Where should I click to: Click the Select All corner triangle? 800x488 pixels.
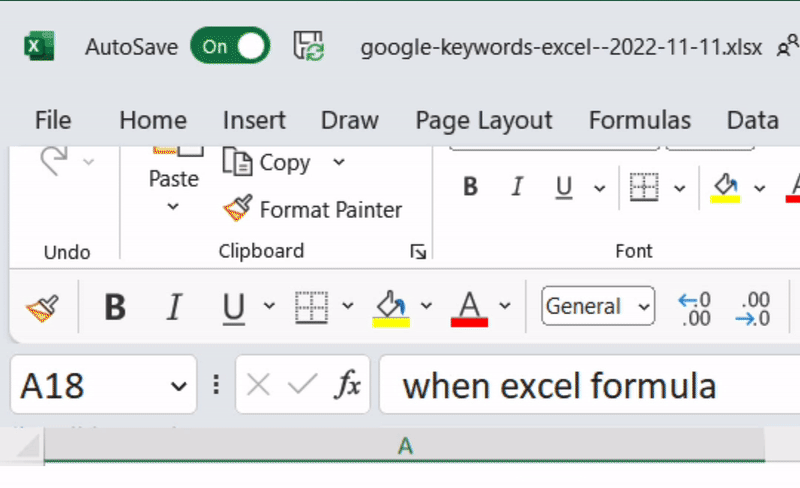(27, 446)
